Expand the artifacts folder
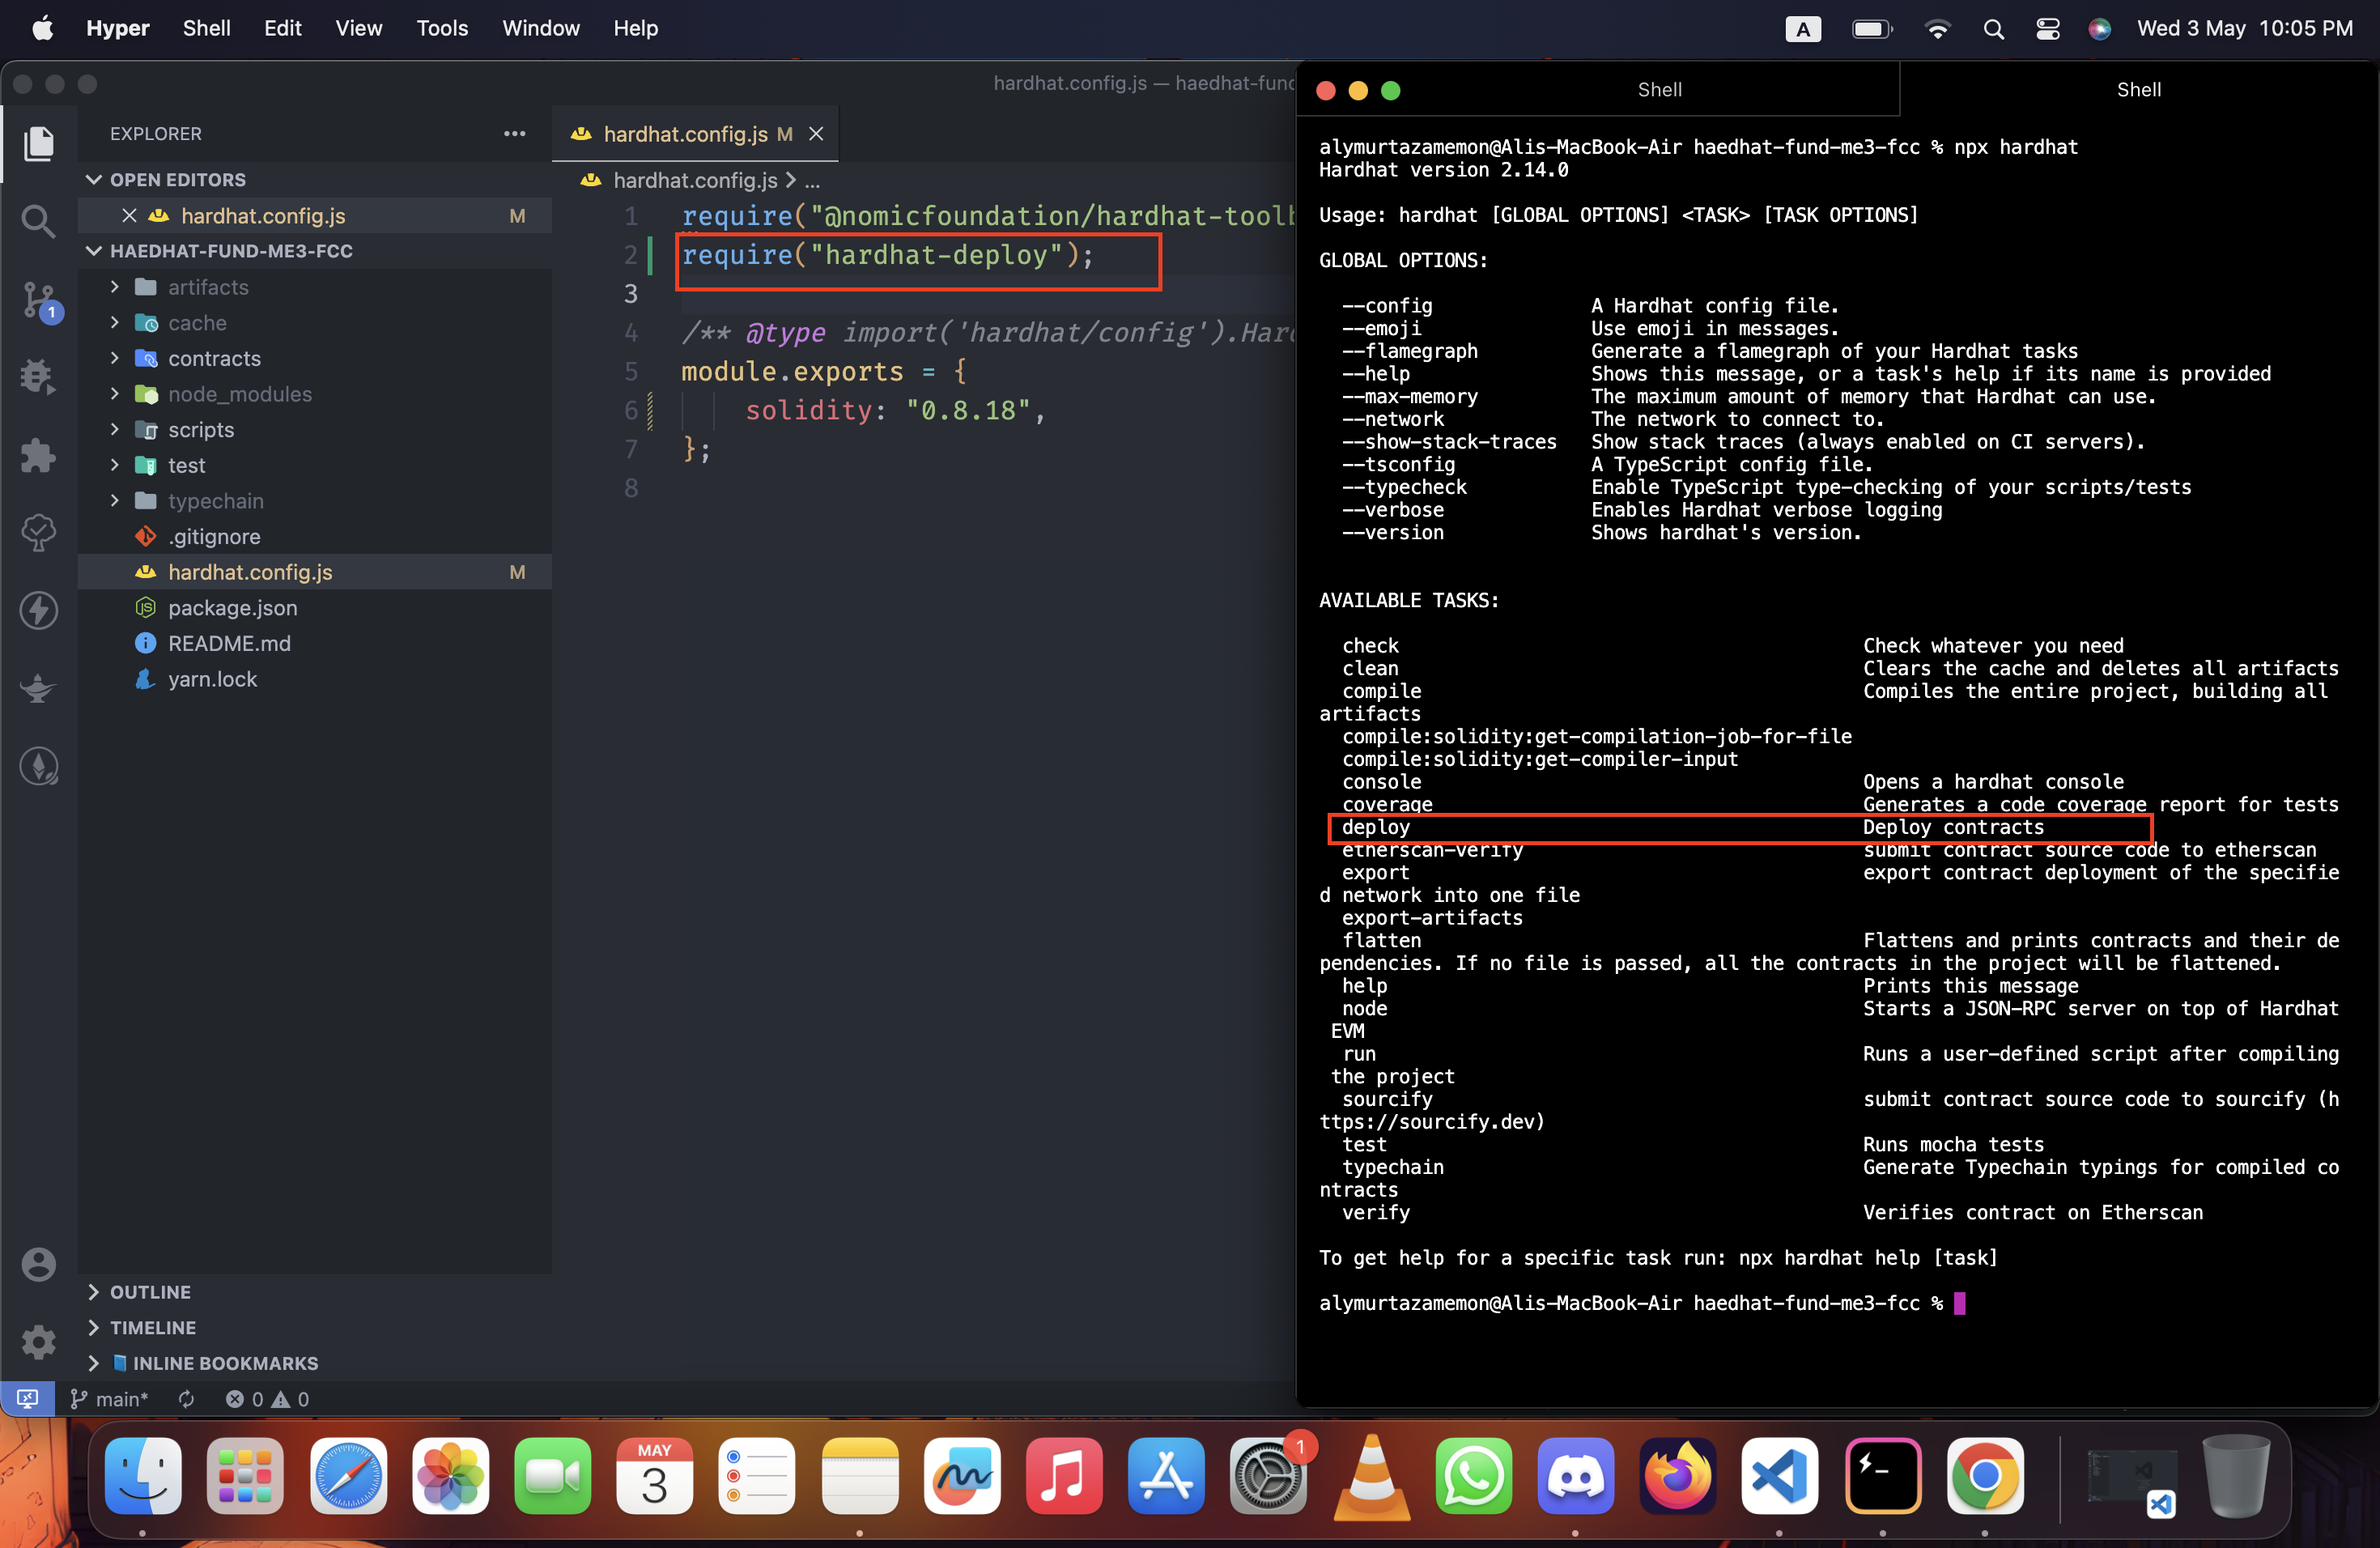The width and height of the screenshot is (2380, 1548). (x=314, y=287)
